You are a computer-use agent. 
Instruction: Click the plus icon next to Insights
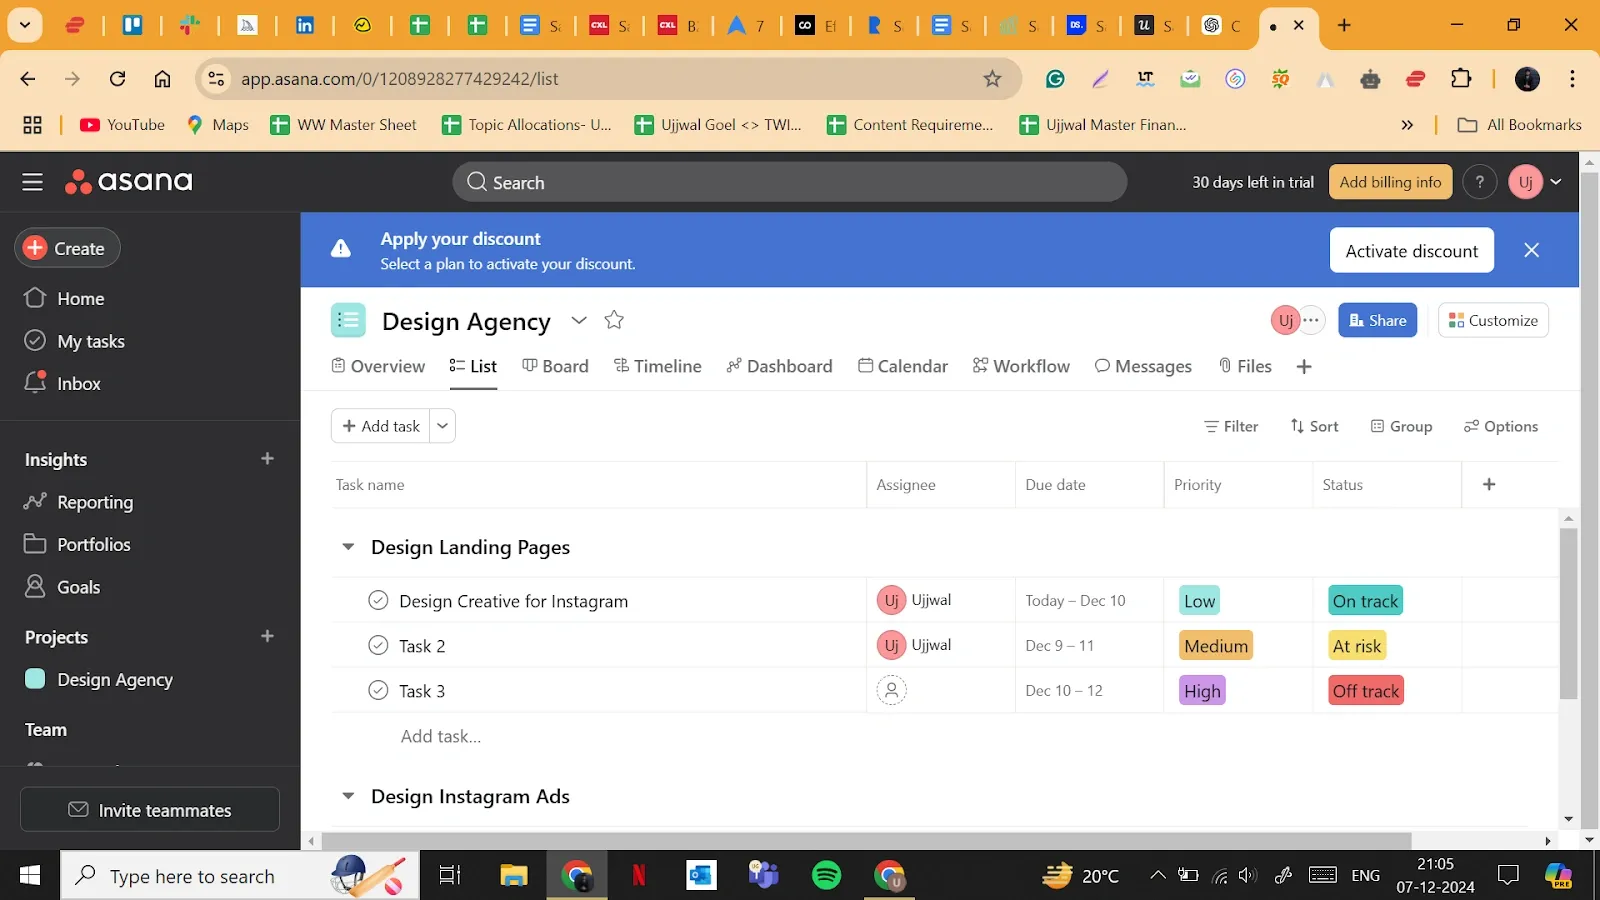tap(267, 459)
